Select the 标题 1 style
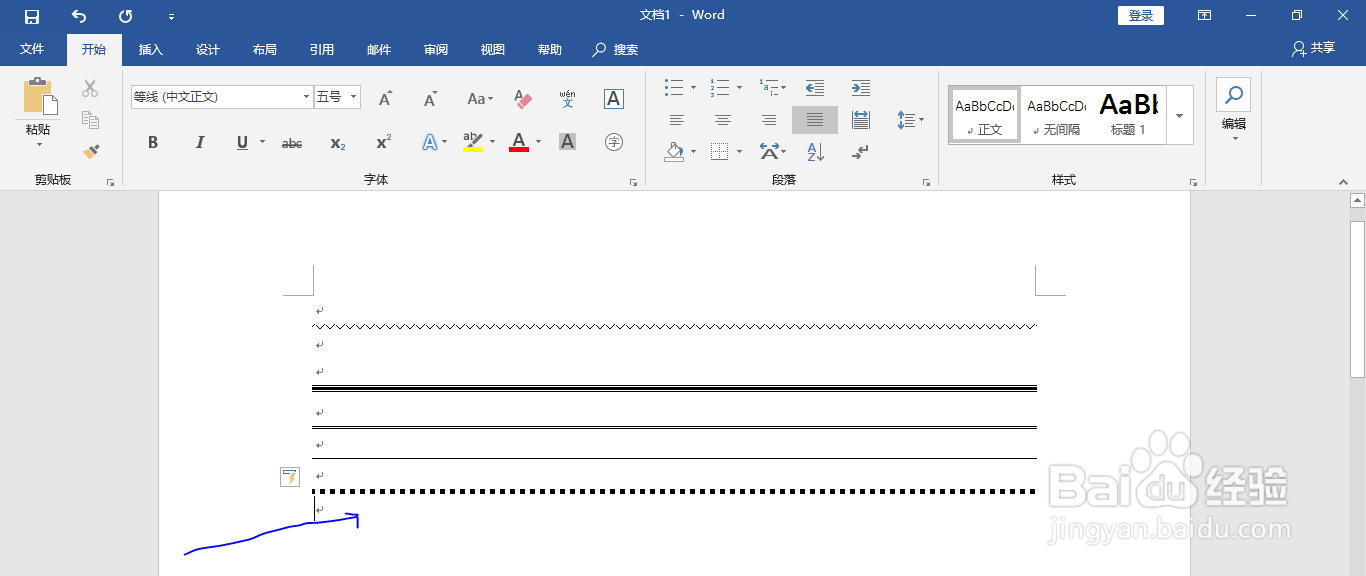The height and width of the screenshot is (576, 1366). pos(1128,113)
